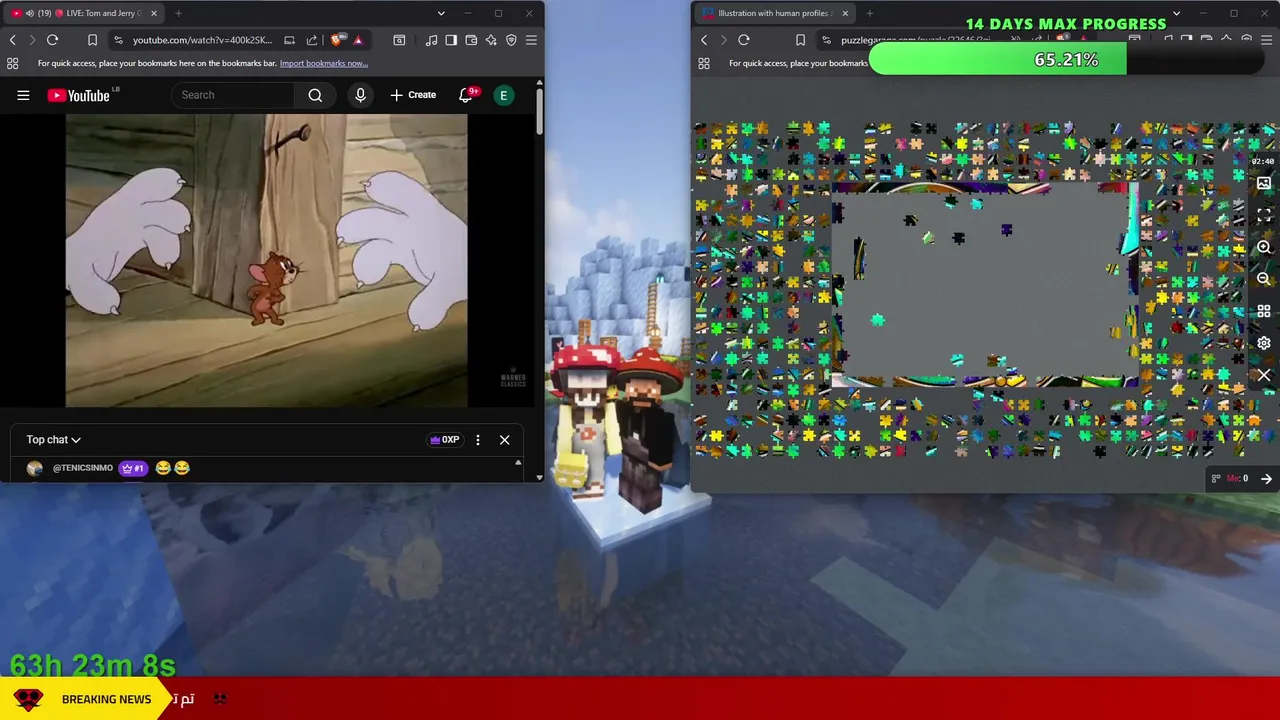Go back in the puzzle browser window

(704, 40)
